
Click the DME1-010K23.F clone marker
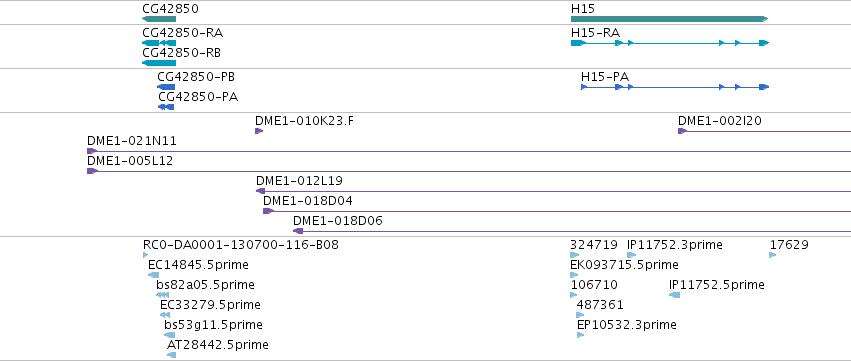point(259,131)
